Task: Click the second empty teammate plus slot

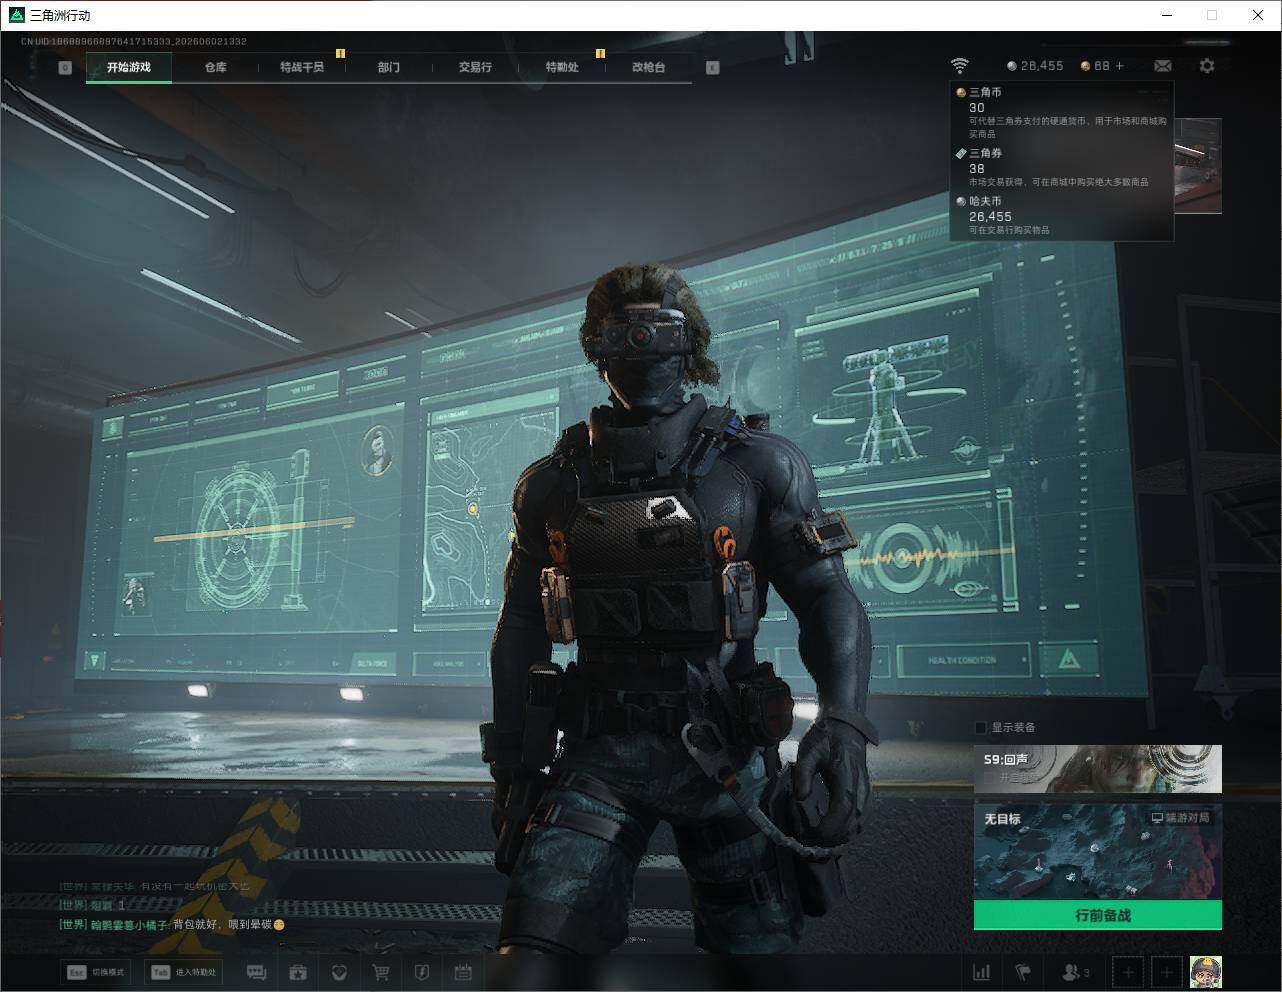Action: pyautogui.click(x=1166, y=972)
